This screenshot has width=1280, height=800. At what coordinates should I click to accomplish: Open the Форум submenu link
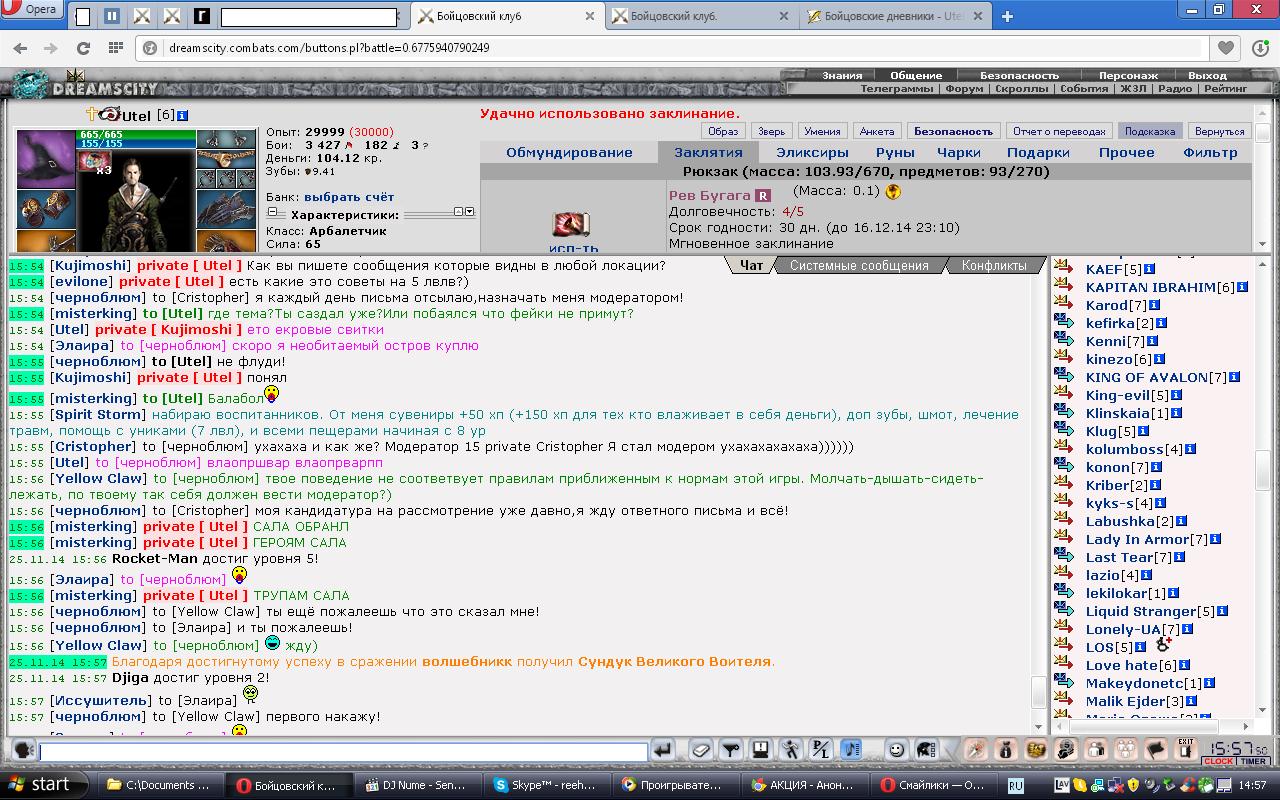(964, 88)
